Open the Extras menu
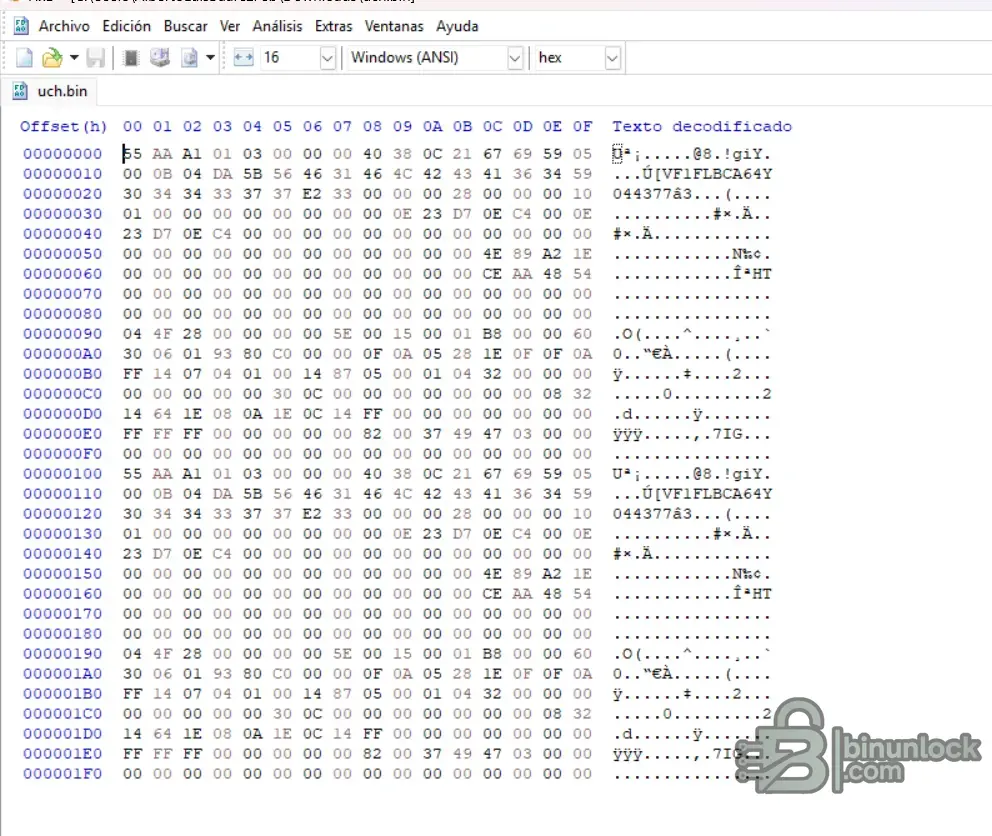 point(333,26)
